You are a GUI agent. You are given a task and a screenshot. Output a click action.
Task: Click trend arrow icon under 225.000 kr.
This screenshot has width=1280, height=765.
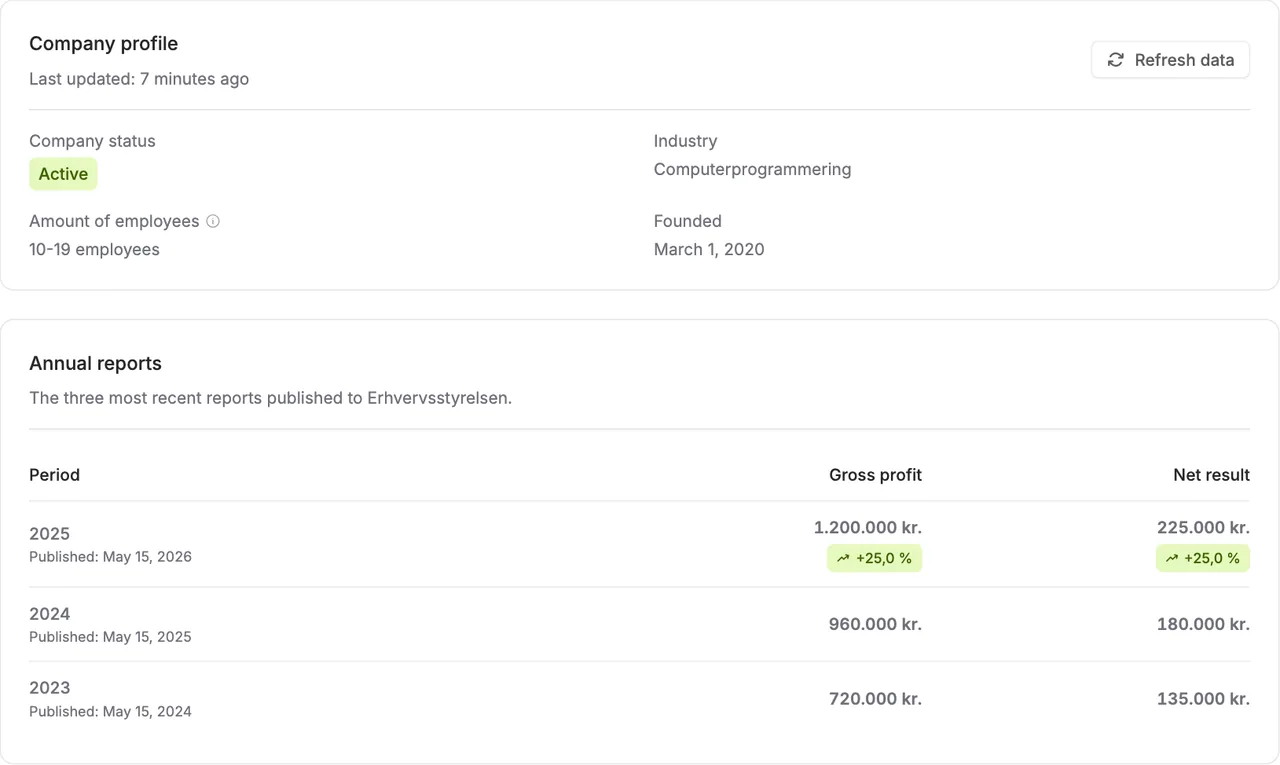1172,558
